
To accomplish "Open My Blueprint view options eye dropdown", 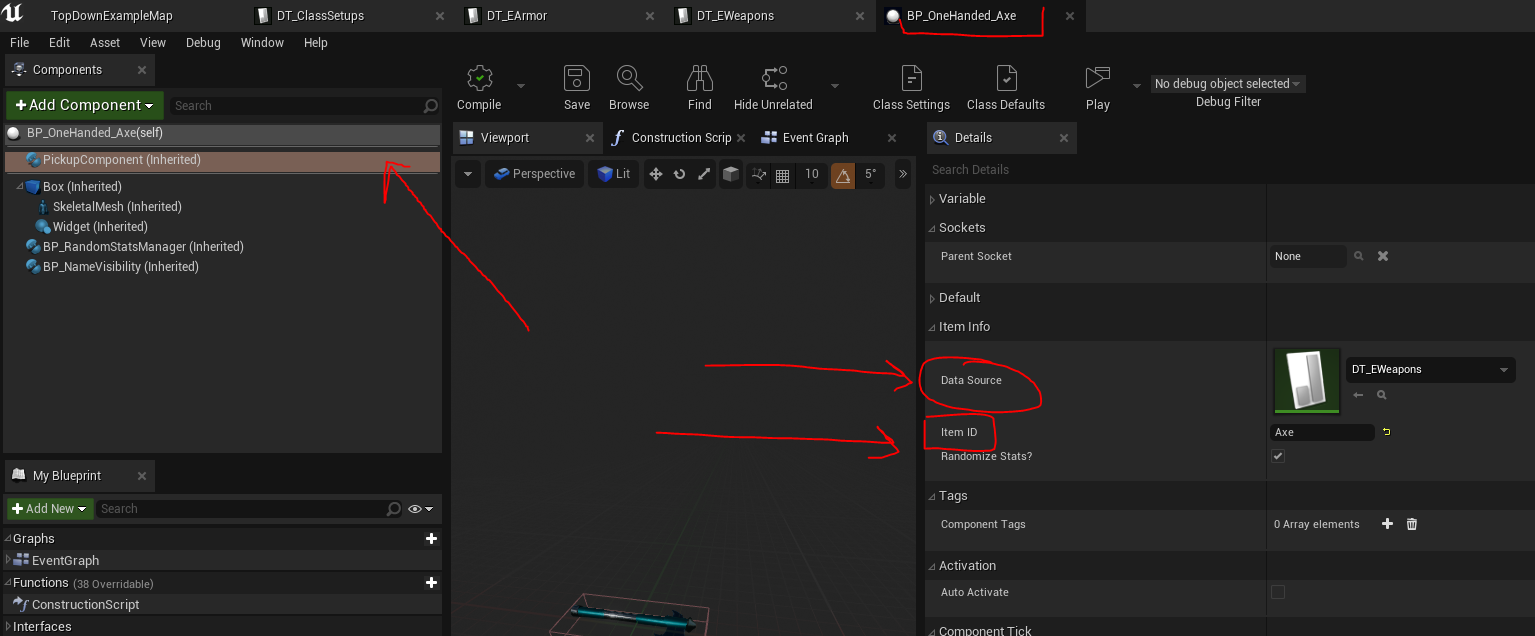I will click(x=420, y=509).
